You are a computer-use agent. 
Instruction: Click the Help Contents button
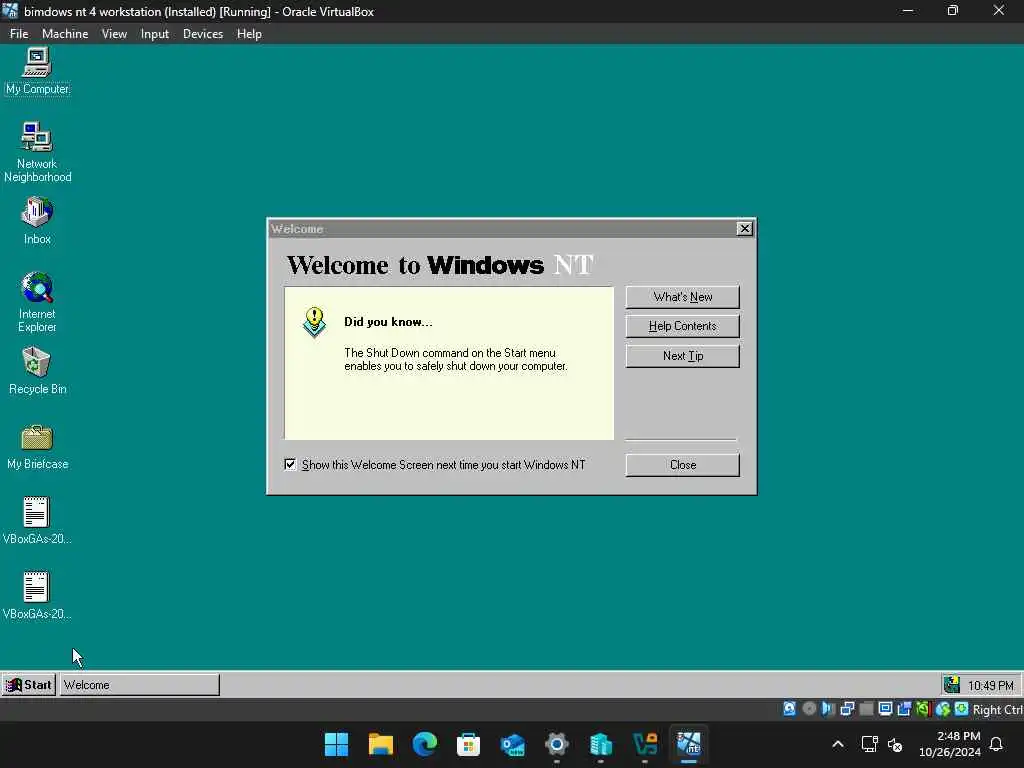point(682,326)
